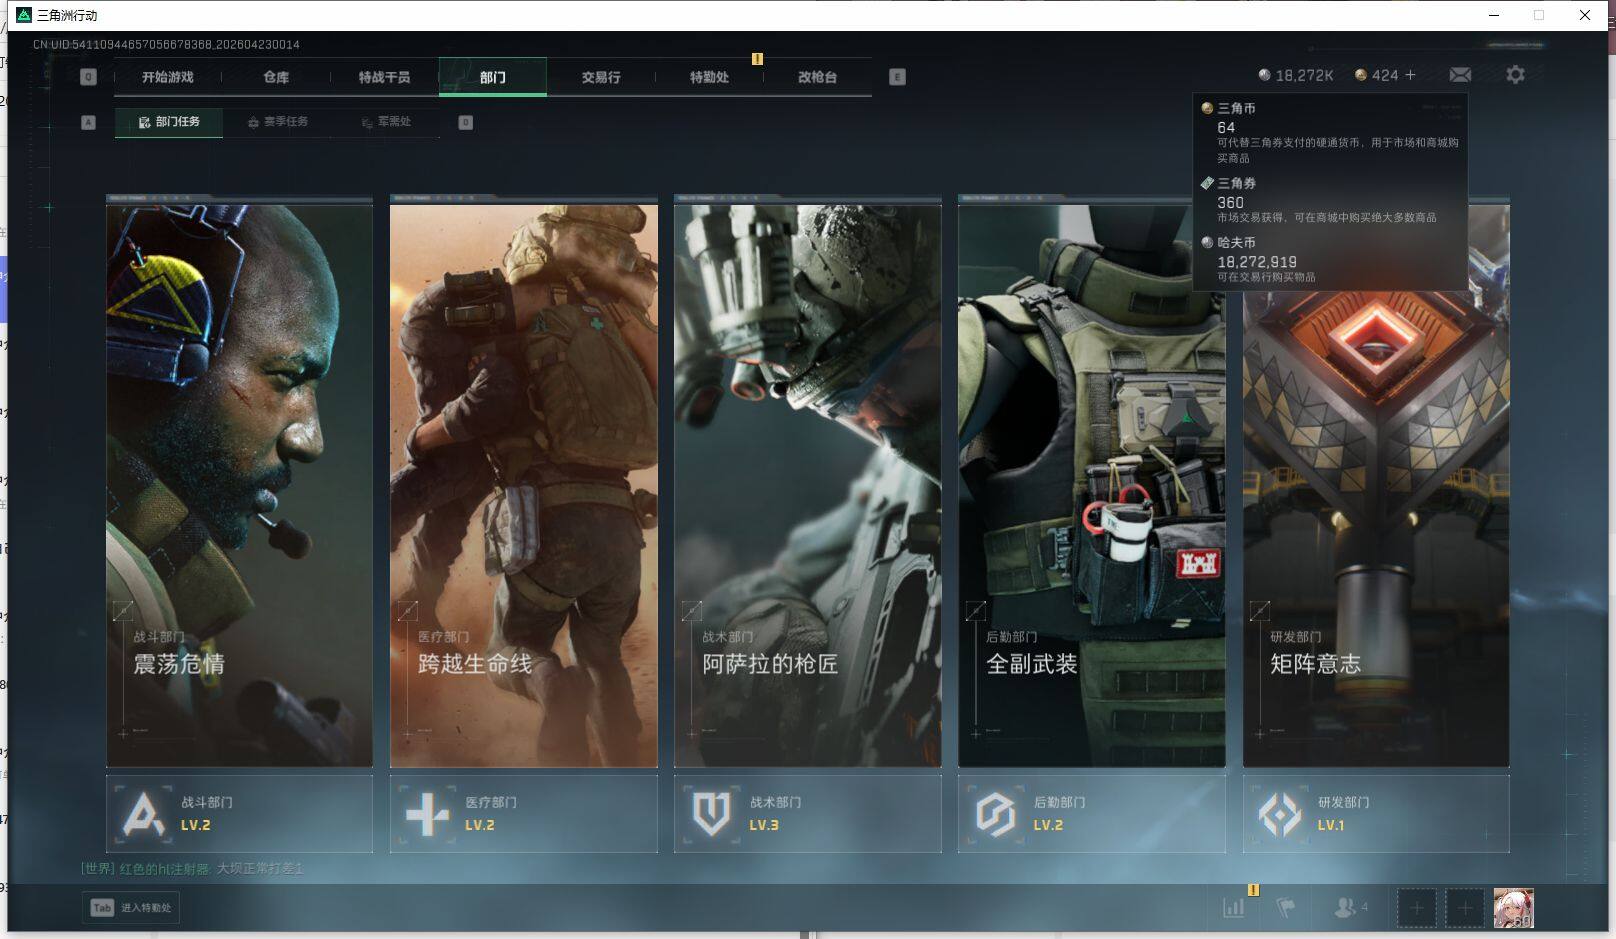Image resolution: width=1616 pixels, height=939 pixels.
Task: Click the 战斗部门 department logo icon
Action: tap(143, 814)
